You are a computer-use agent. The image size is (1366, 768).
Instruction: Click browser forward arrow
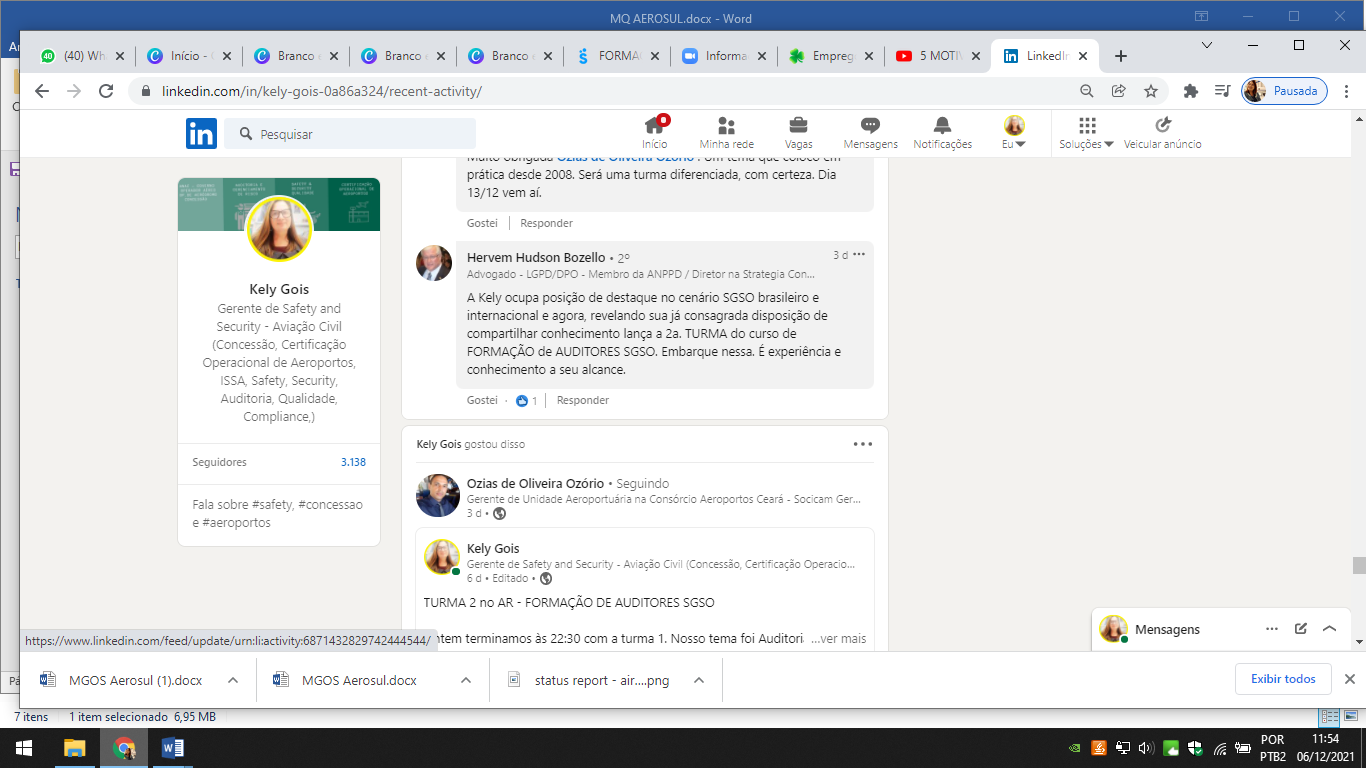pos(73,91)
